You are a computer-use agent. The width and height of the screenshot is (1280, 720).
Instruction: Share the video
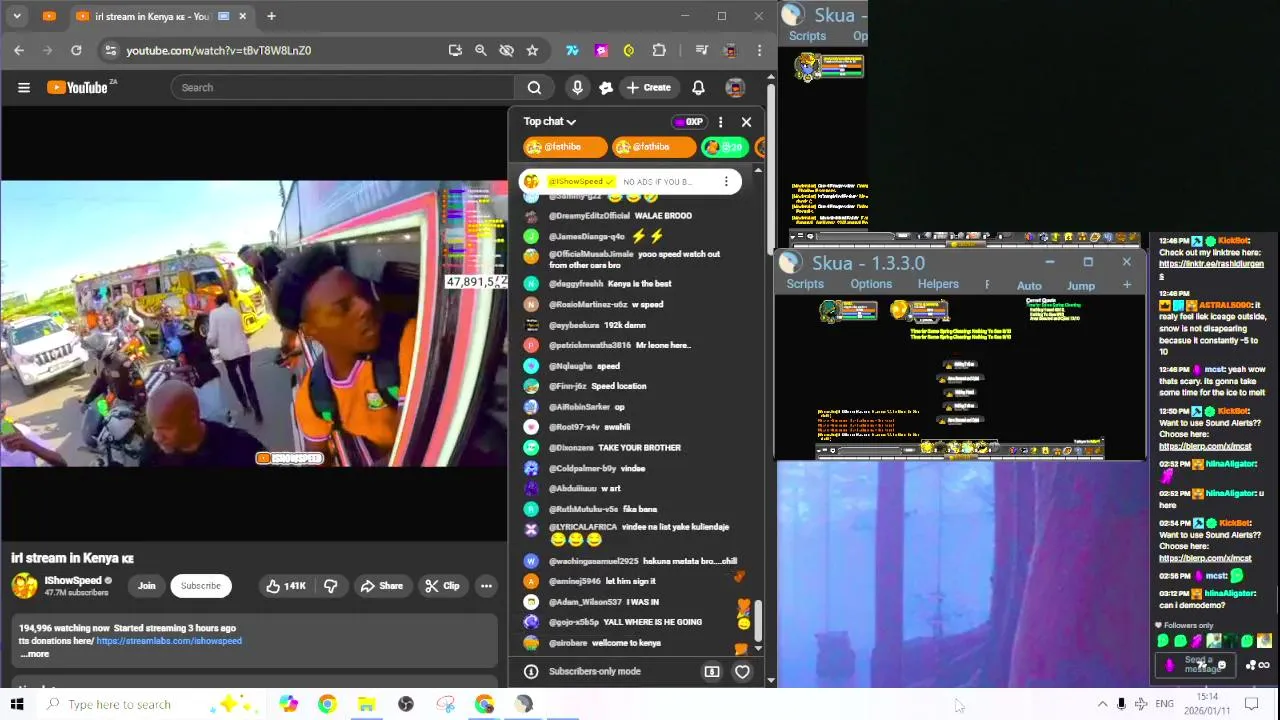382,586
